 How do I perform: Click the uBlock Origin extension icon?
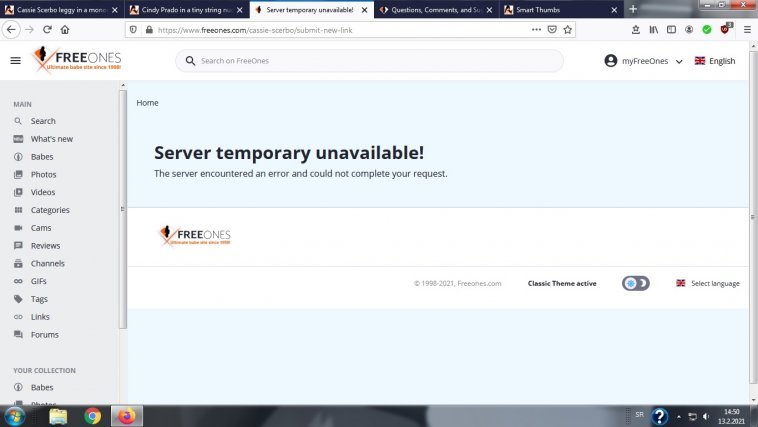click(725, 29)
